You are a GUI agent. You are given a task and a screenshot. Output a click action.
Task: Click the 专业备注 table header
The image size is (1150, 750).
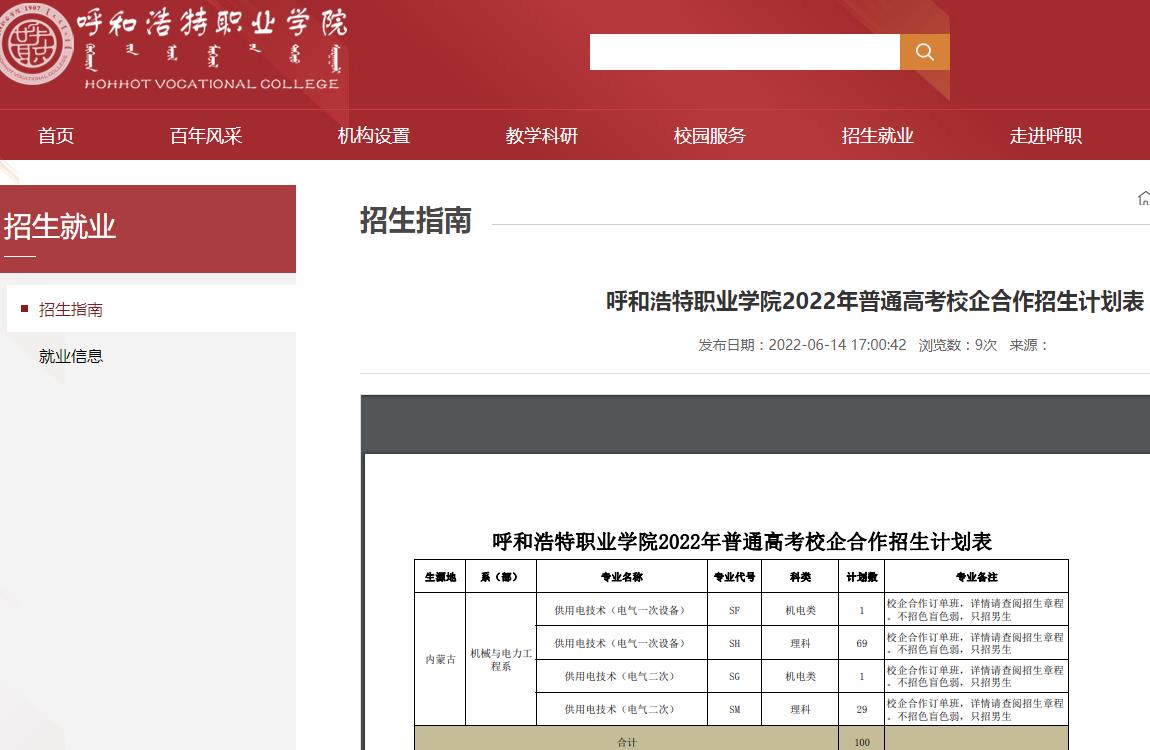coord(976,577)
